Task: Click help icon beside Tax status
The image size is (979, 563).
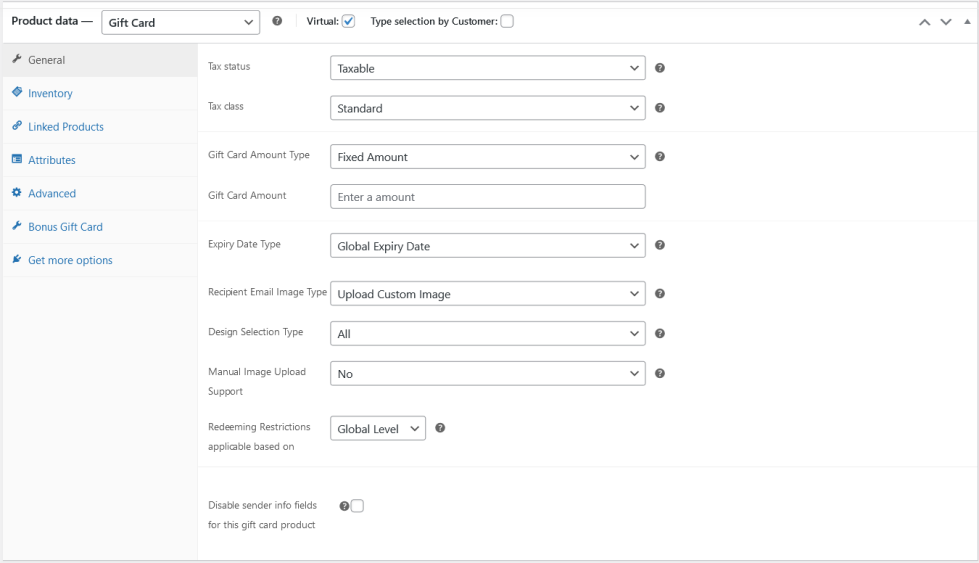Action: (x=660, y=69)
